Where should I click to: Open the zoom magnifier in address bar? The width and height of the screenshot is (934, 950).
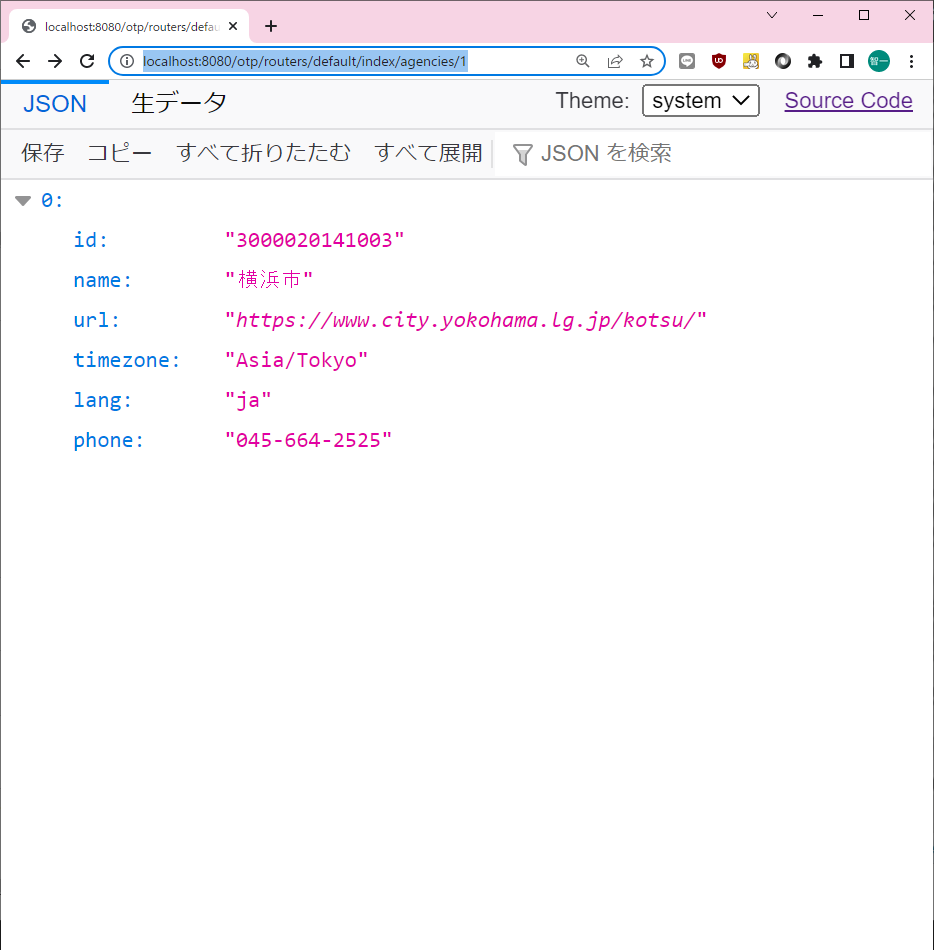coord(583,61)
